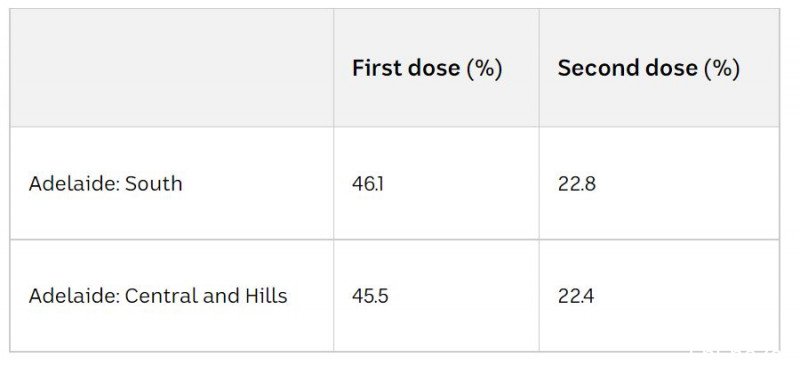800x366 pixels.
Task: Click the 46.1 first dose value
Action: [x=367, y=184]
